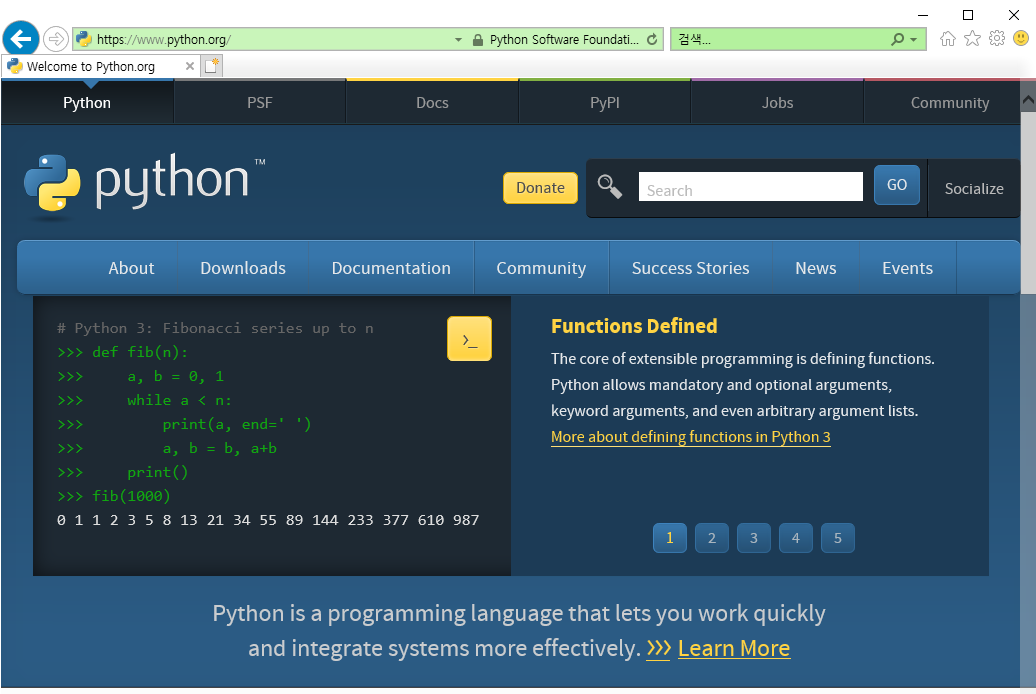This screenshot has width=1036, height=694.
Task: Open the Docs top tab
Action: [432, 102]
